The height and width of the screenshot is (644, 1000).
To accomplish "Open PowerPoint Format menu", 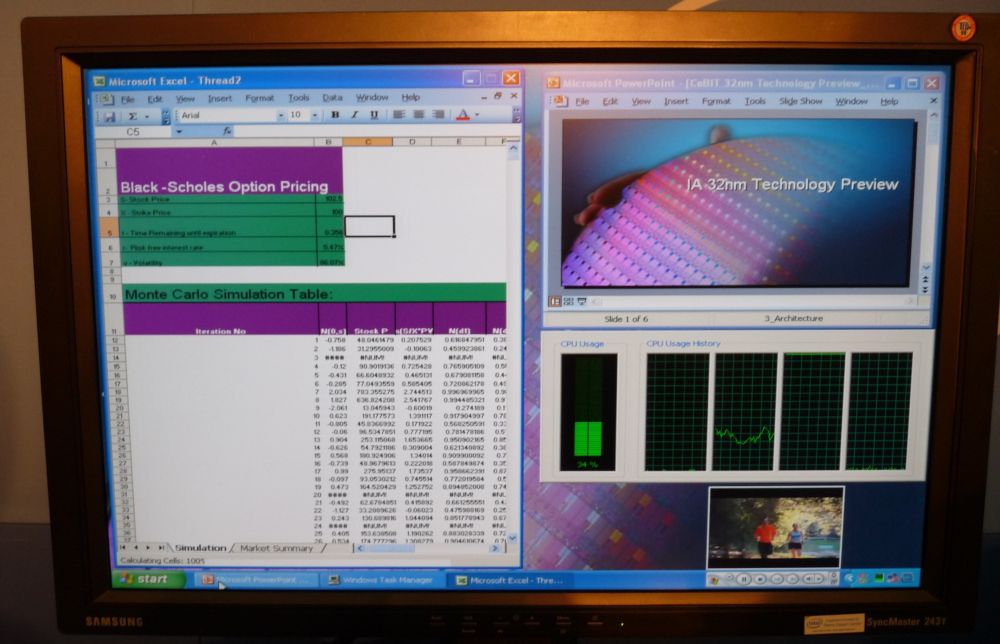I will pyautogui.click(x=716, y=101).
